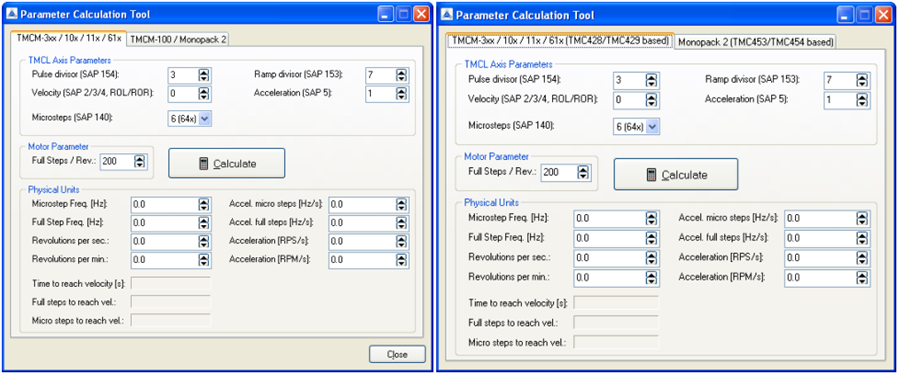Click Full Step Freq. stepper in left window
This screenshot has width=900, height=375.
click(x=204, y=223)
